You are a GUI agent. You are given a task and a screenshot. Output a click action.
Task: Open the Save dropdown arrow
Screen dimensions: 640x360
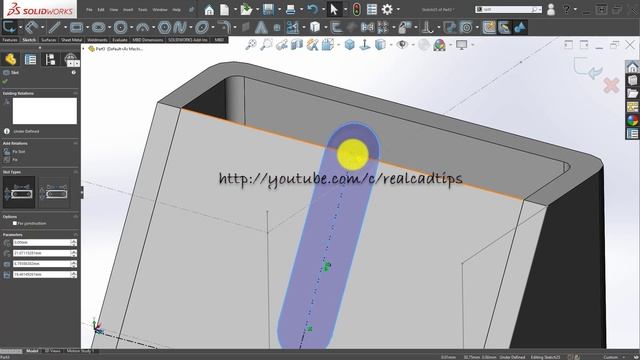(x=279, y=9)
